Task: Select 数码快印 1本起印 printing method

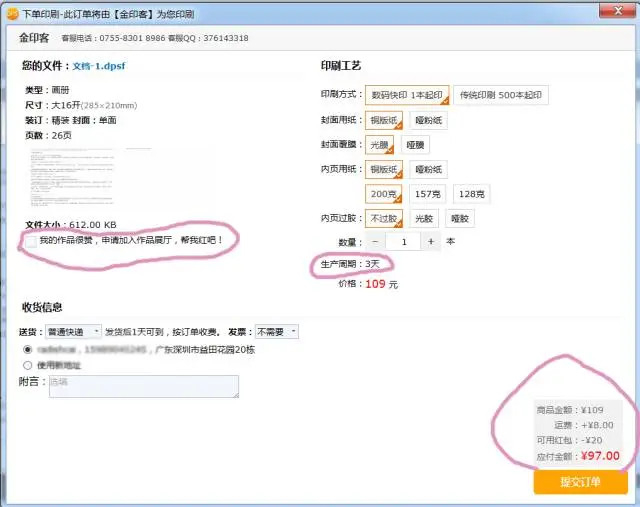Action: [x=407, y=95]
